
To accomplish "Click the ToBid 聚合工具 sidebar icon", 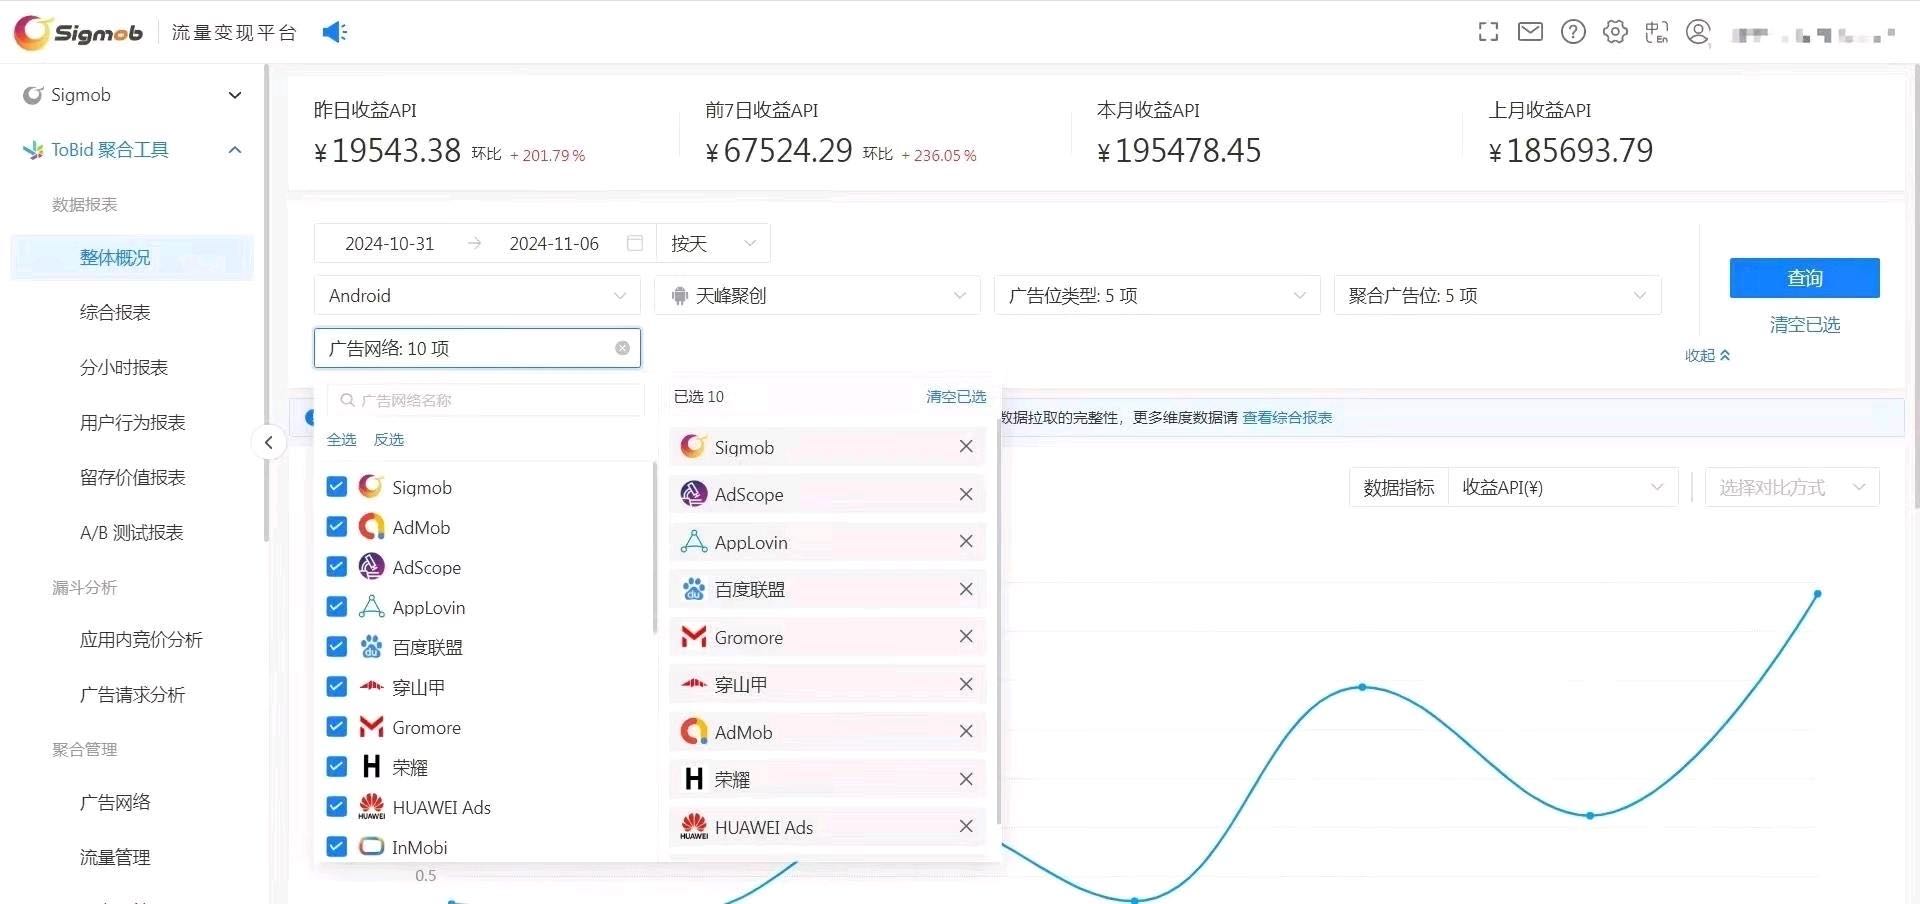I will 33,150.
